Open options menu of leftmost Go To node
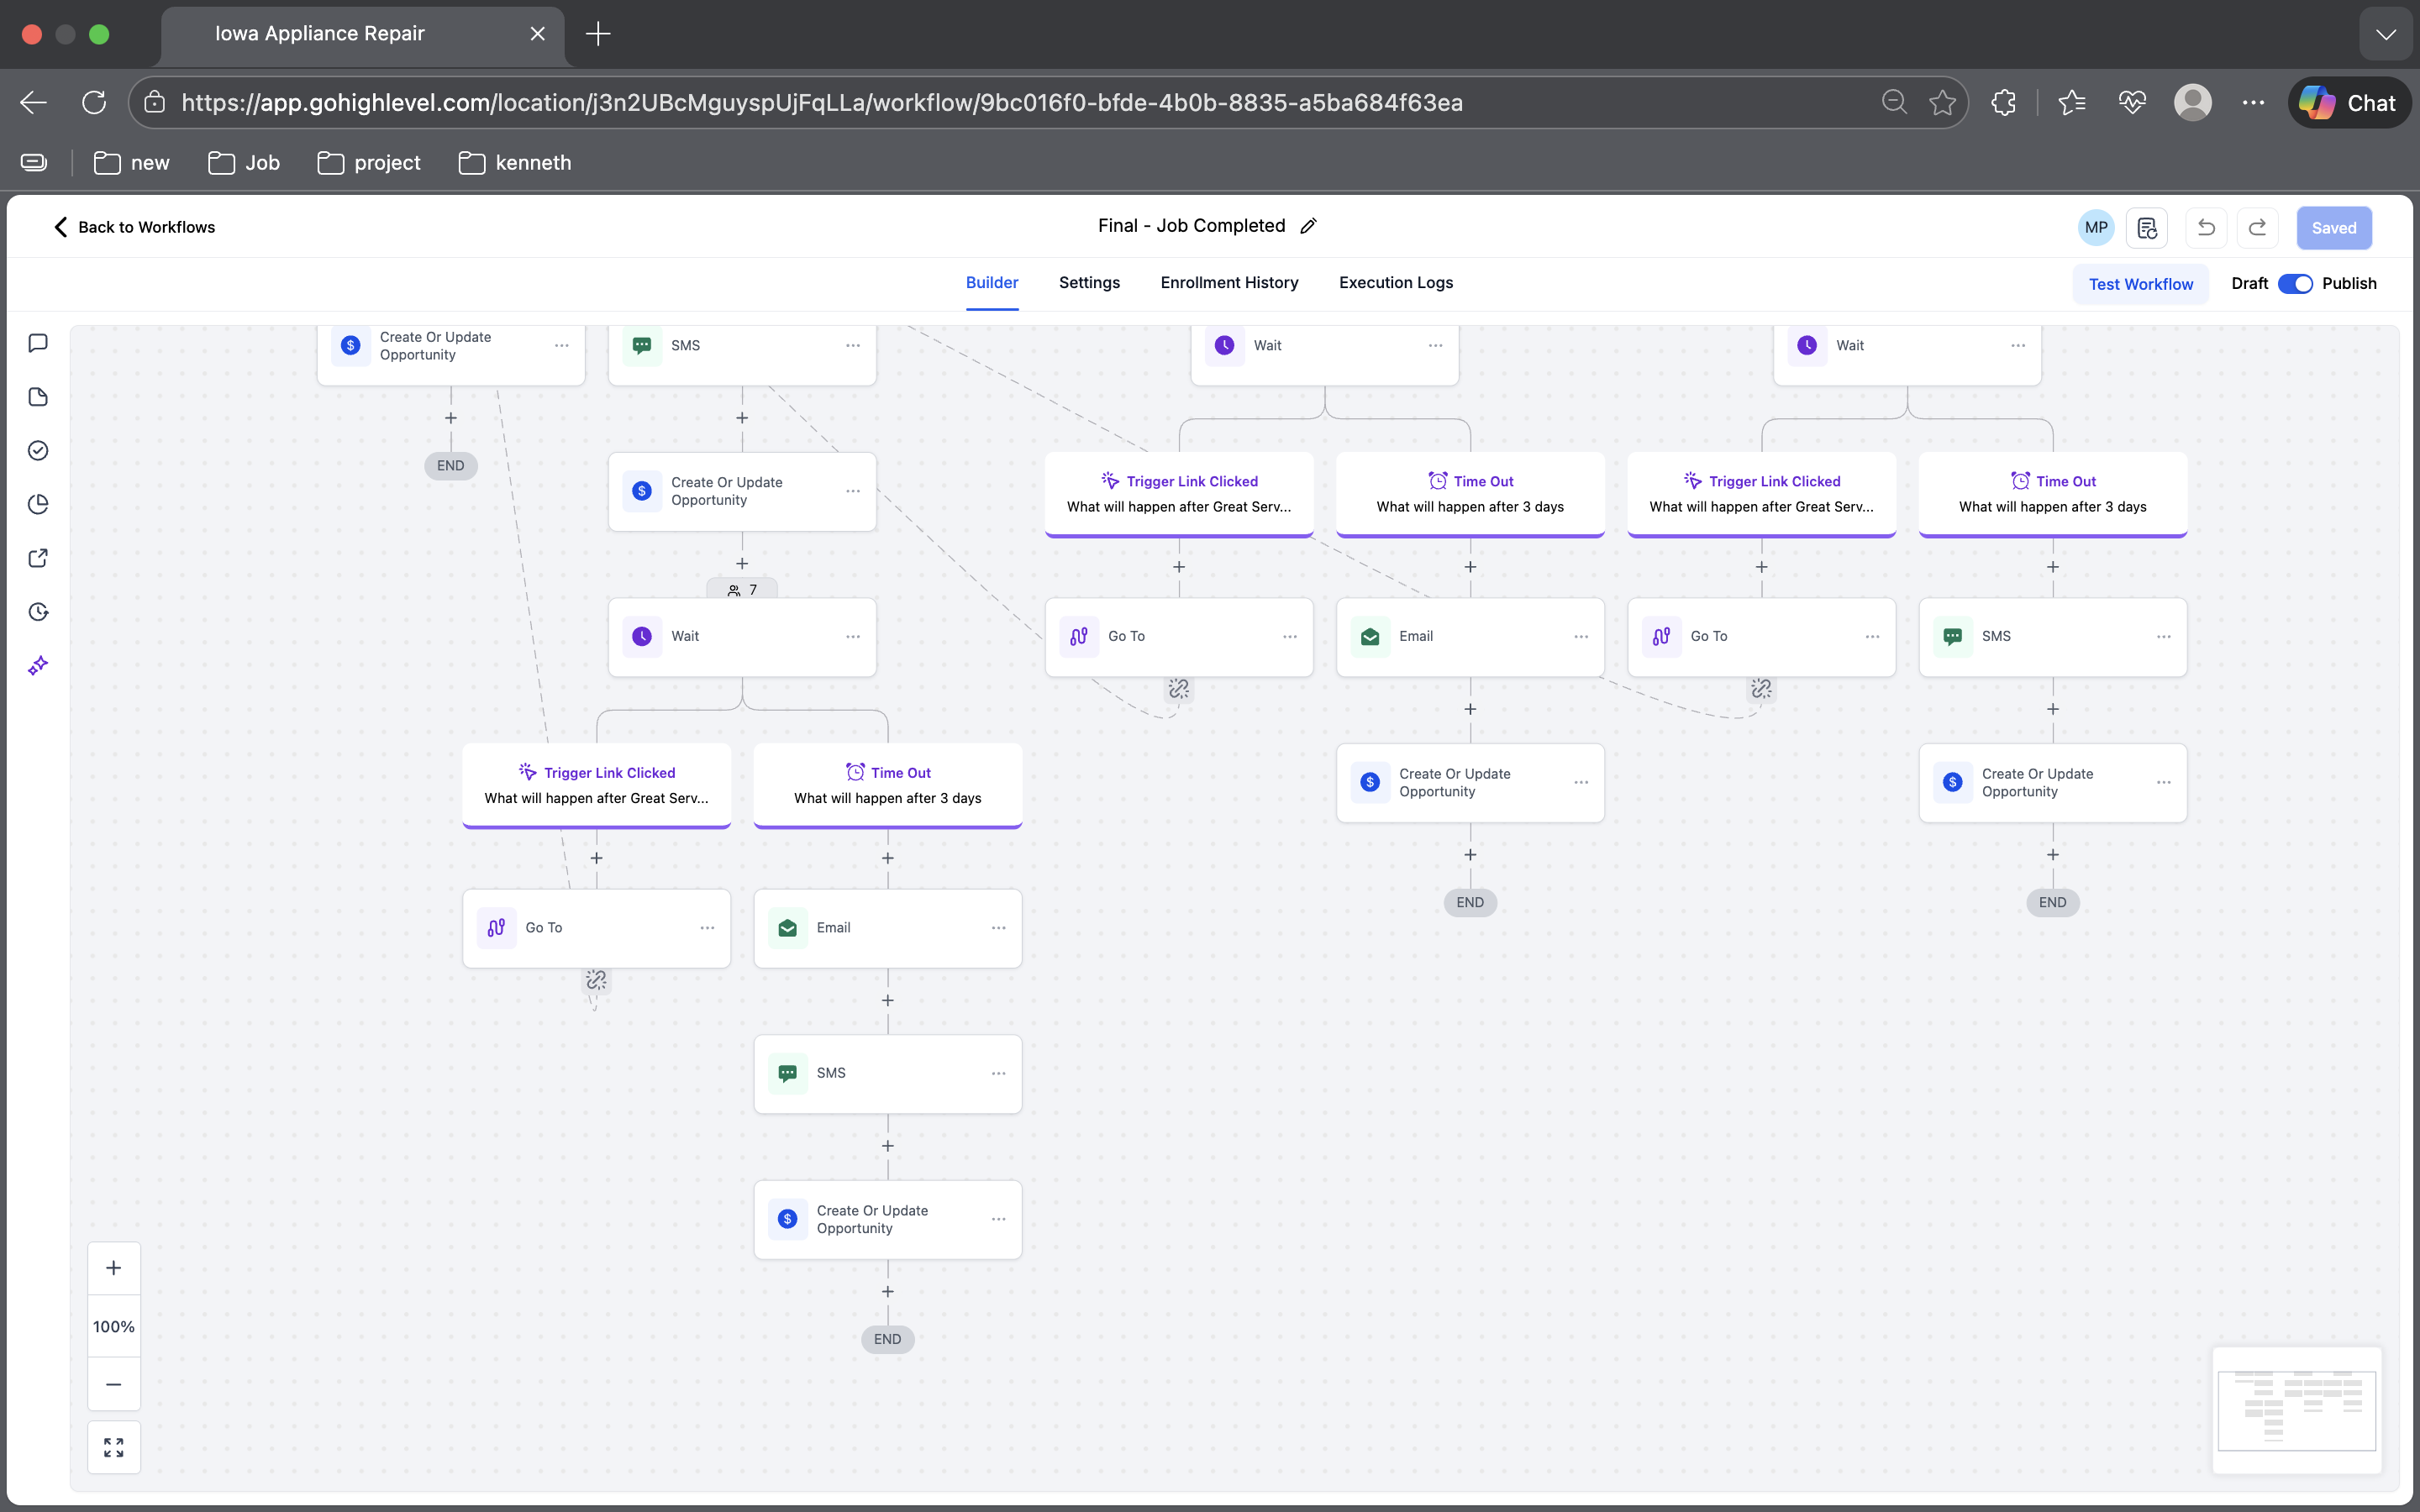The height and width of the screenshot is (1512, 2420). pyautogui.click(x=707, y=928)
